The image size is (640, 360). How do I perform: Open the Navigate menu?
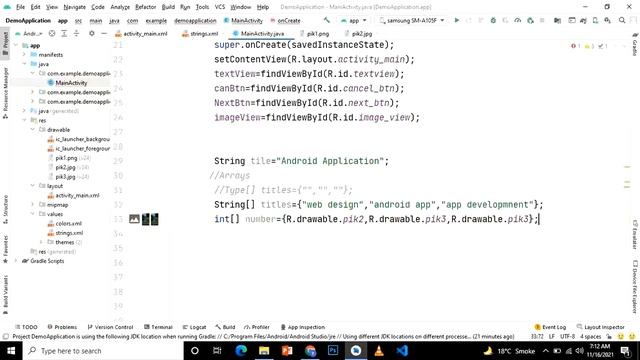click(74, 7)
